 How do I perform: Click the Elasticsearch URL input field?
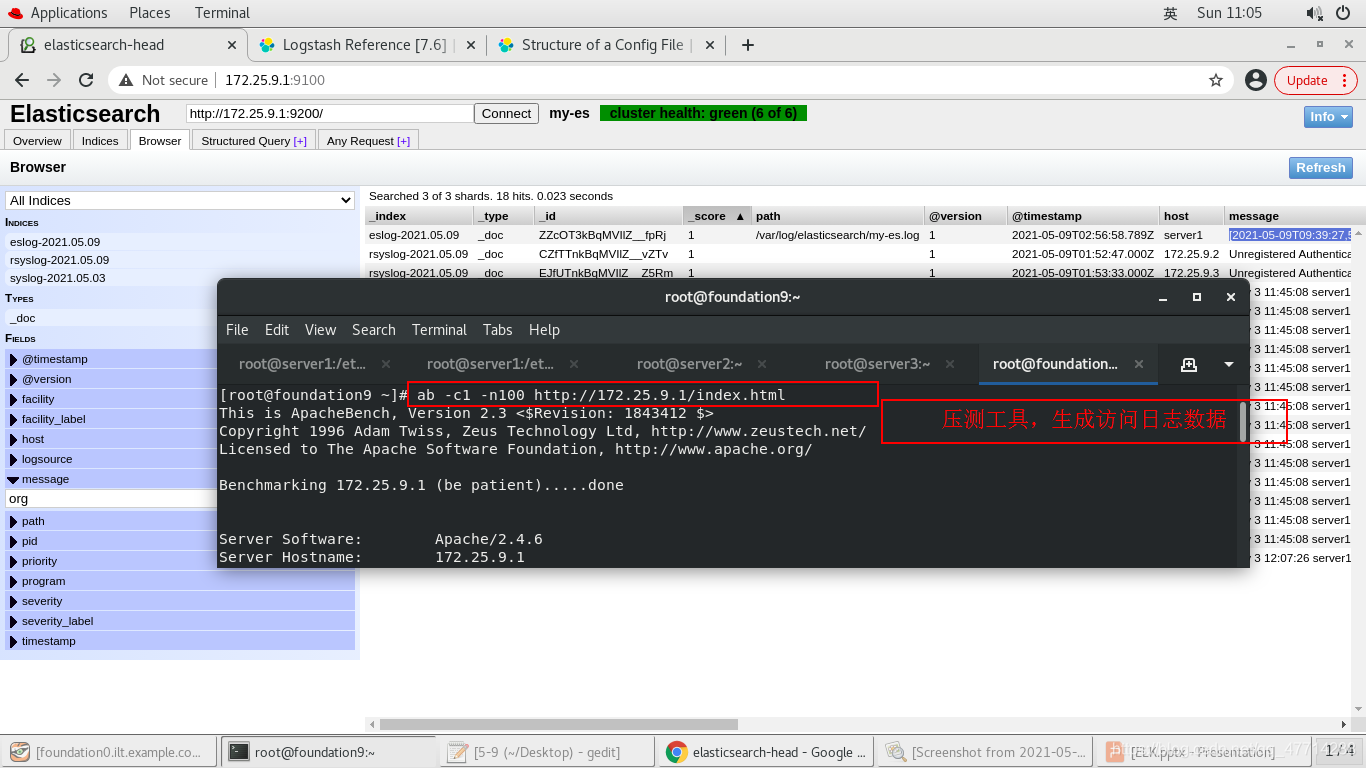click(329, 114)
